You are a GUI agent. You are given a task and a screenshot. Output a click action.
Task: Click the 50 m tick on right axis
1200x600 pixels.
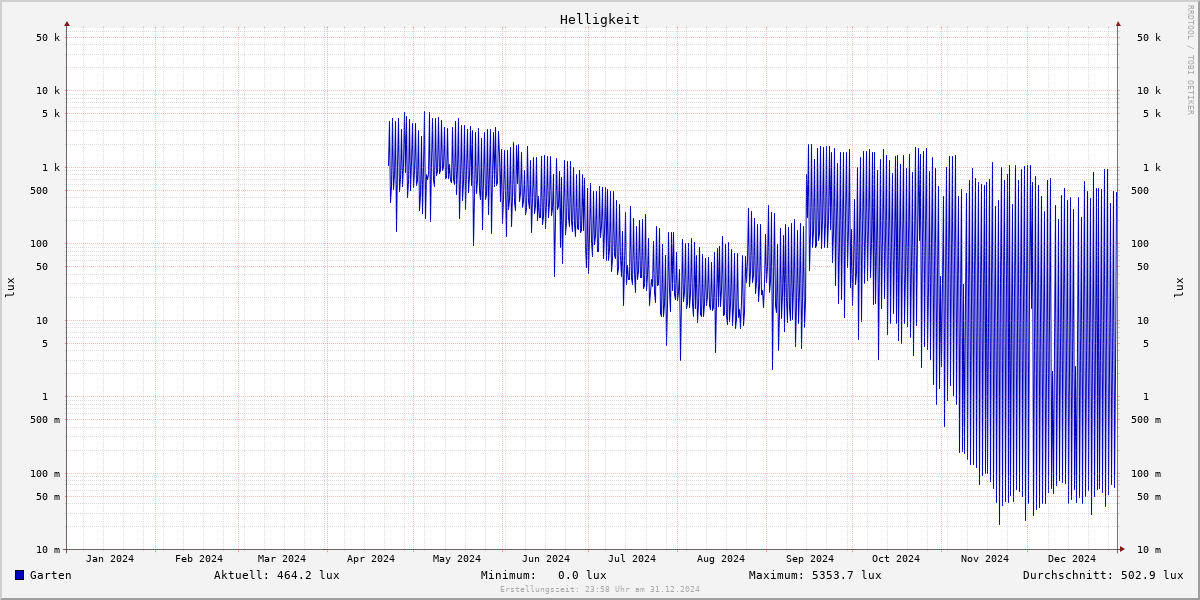pyautogui.click(x=1149, y=497)
